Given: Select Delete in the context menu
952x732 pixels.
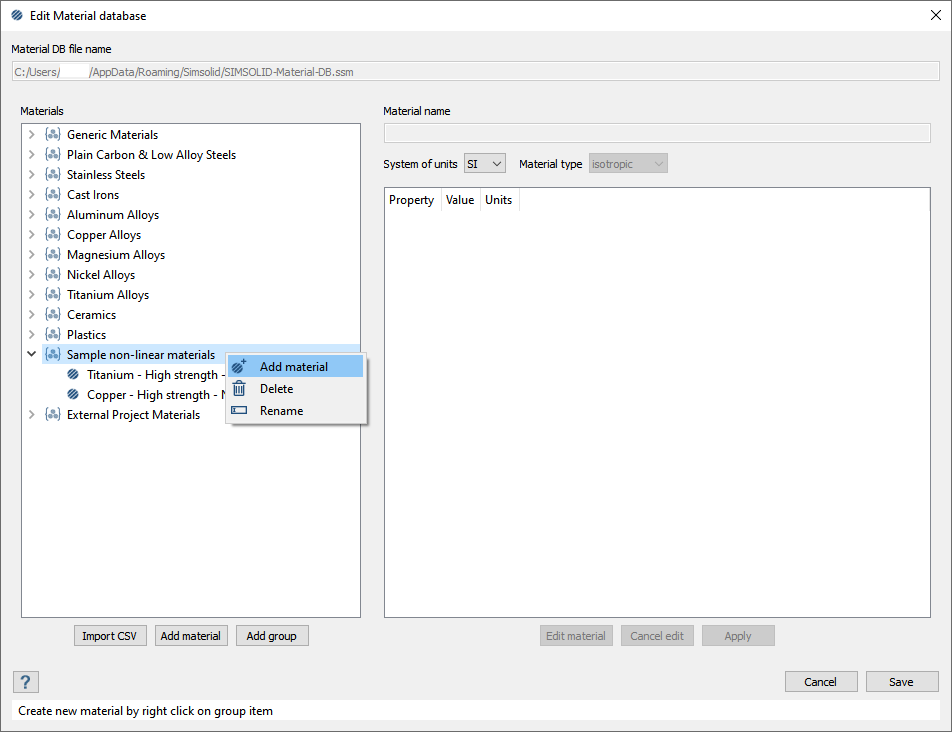Looking at the screenshot, I should point(276,389).
